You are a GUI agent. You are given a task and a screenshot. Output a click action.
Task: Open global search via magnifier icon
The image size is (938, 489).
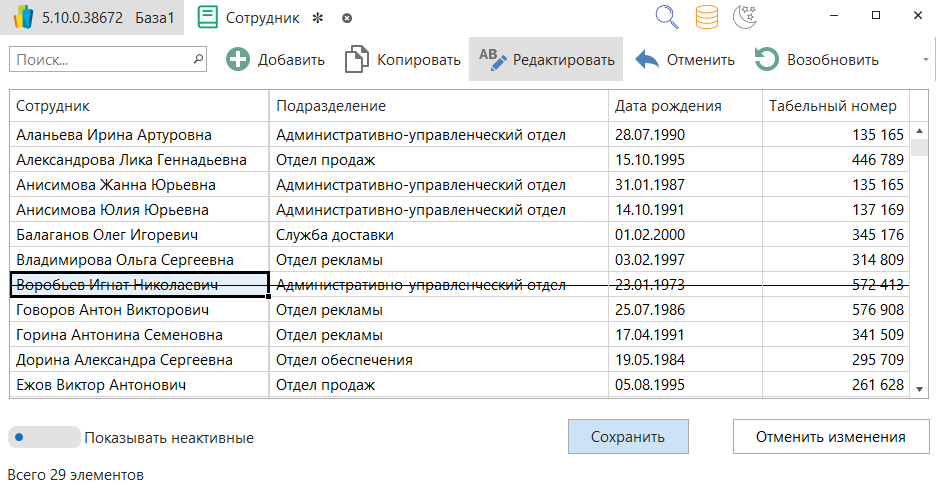pos(667,17)
